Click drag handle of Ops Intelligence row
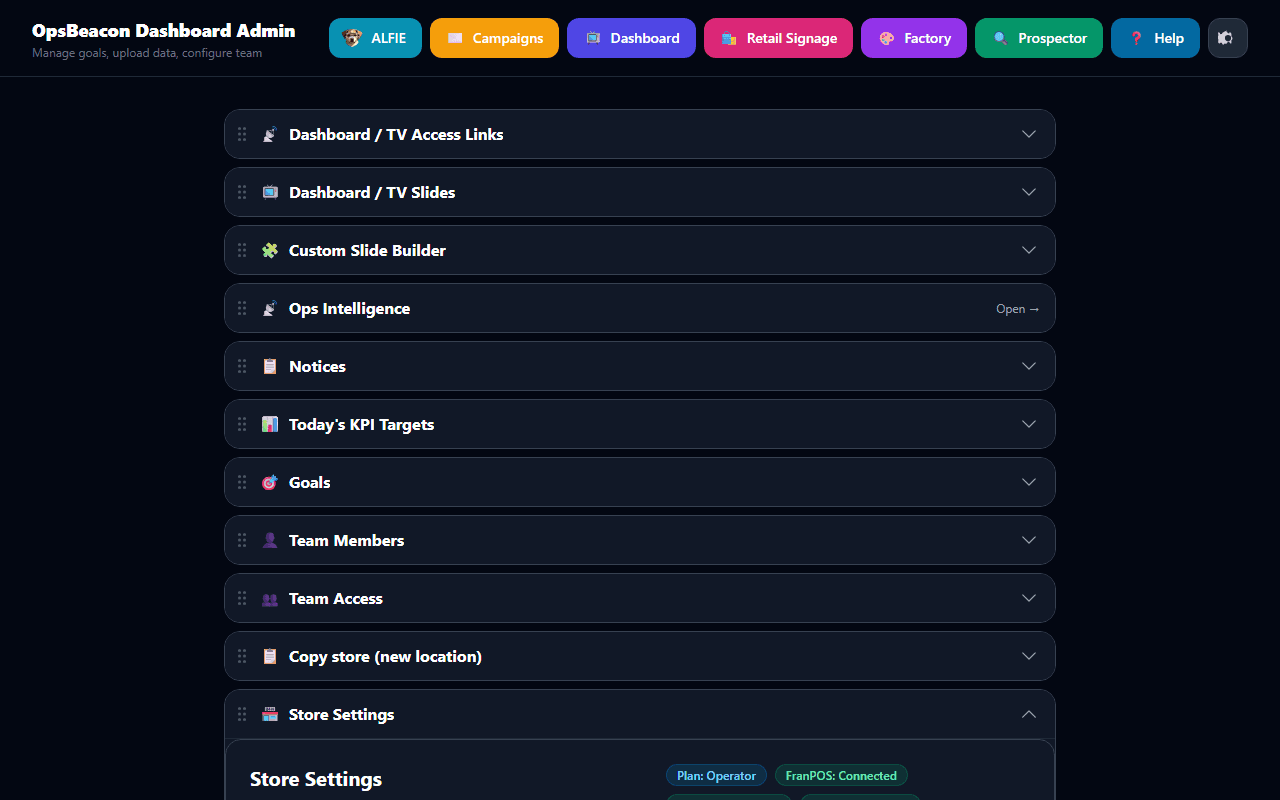Screen dimensions: 1280x800 point(242,308)
